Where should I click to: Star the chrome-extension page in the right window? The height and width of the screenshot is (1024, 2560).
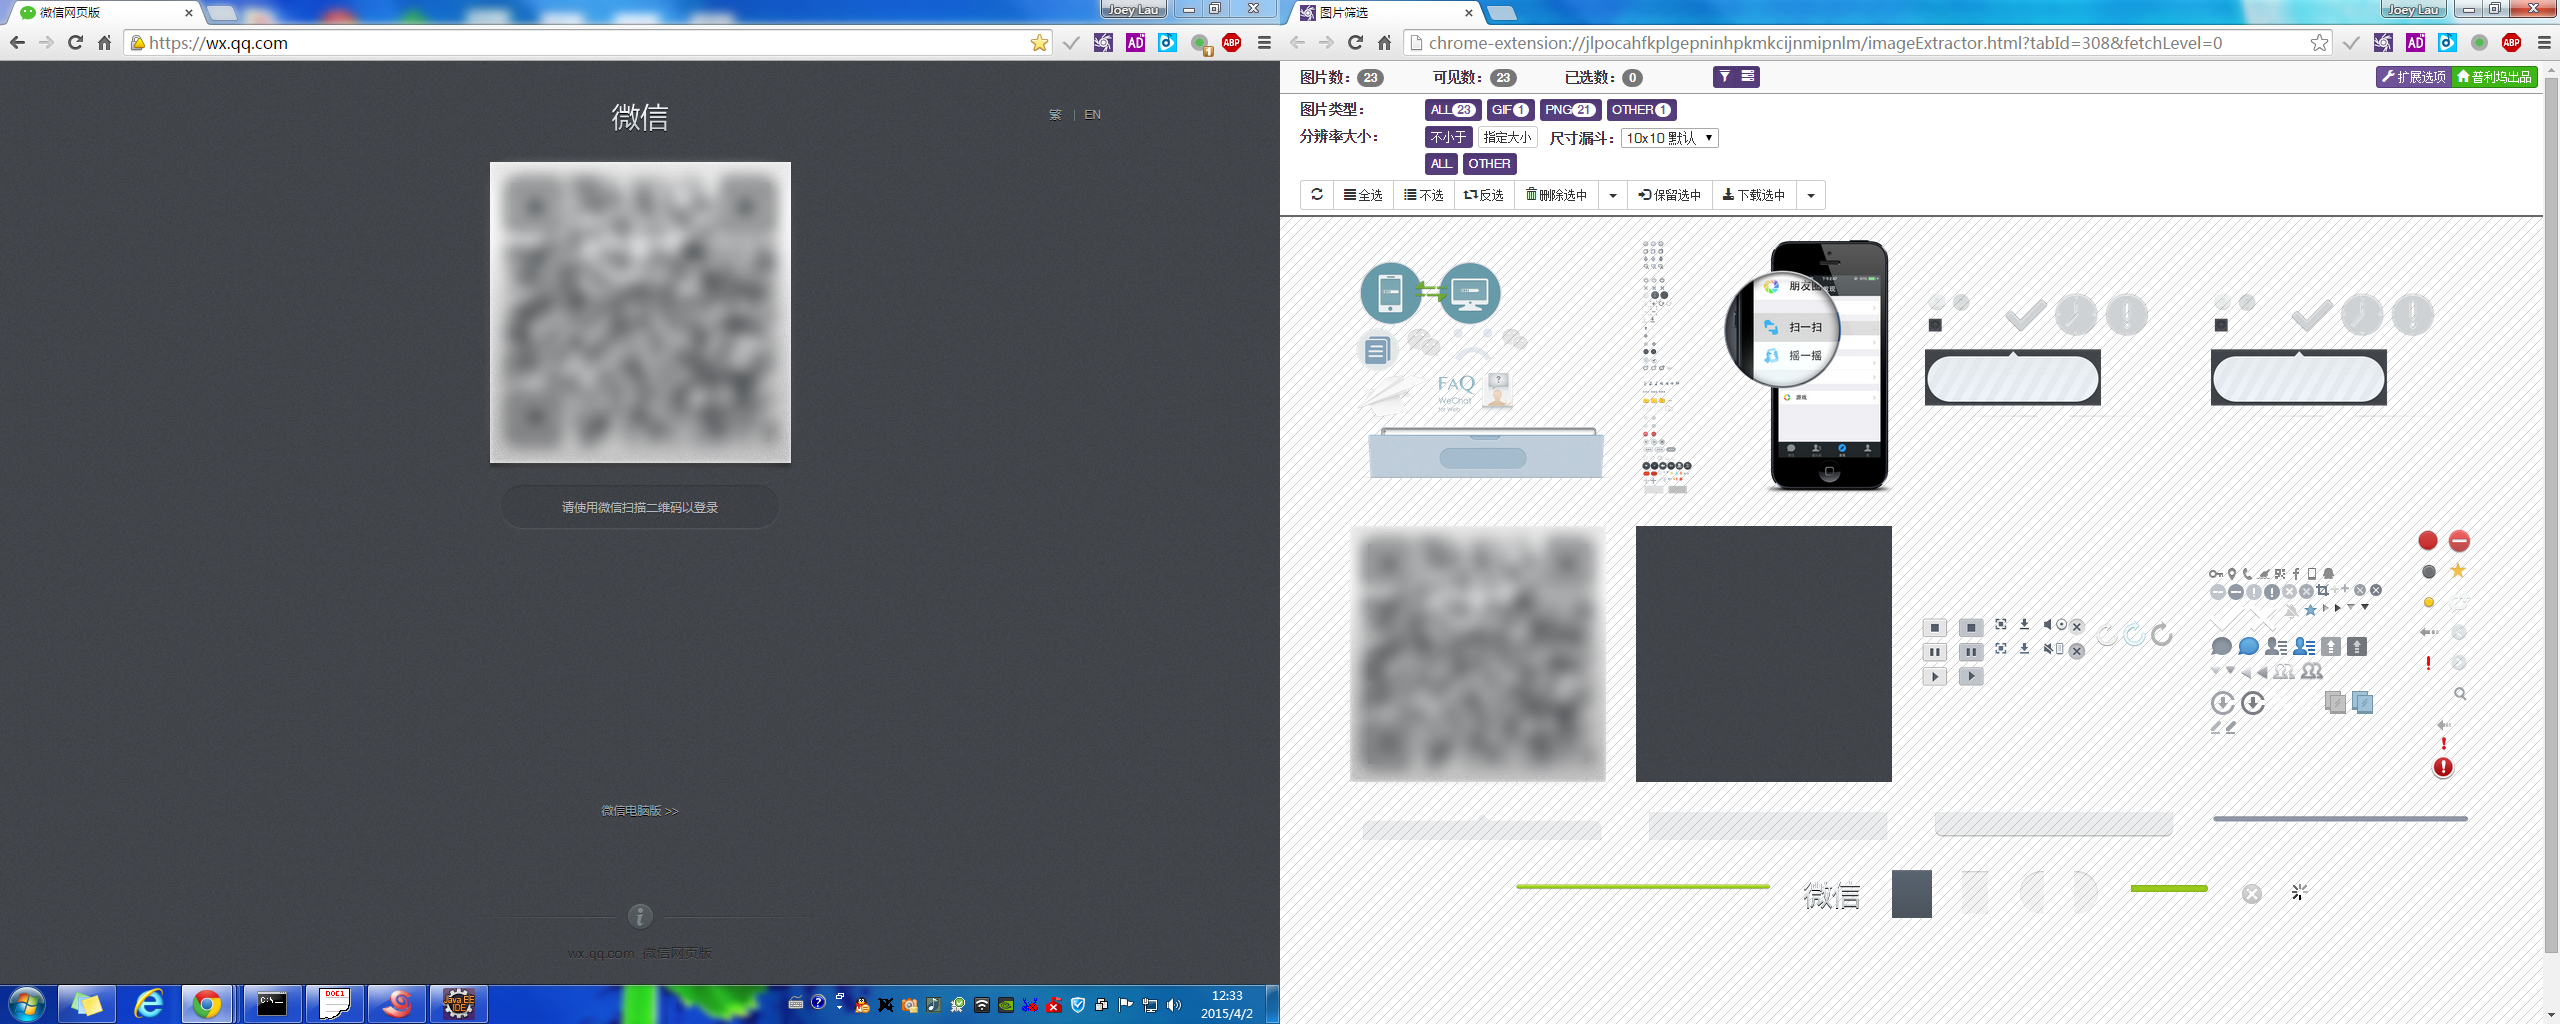coord(2319,43)
